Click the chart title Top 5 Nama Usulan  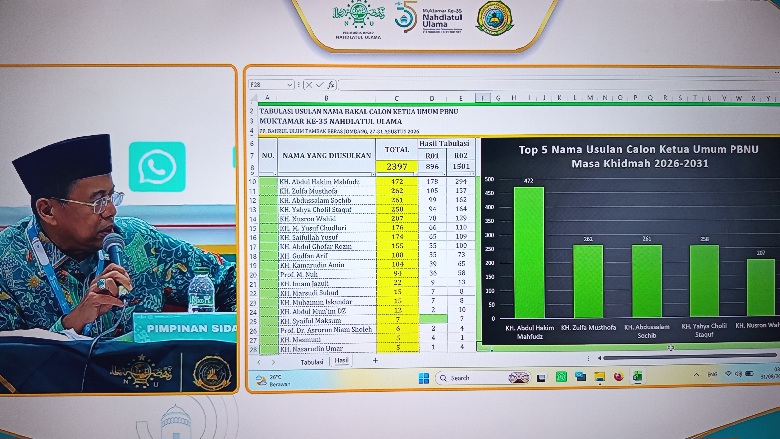tap(639, 156)
